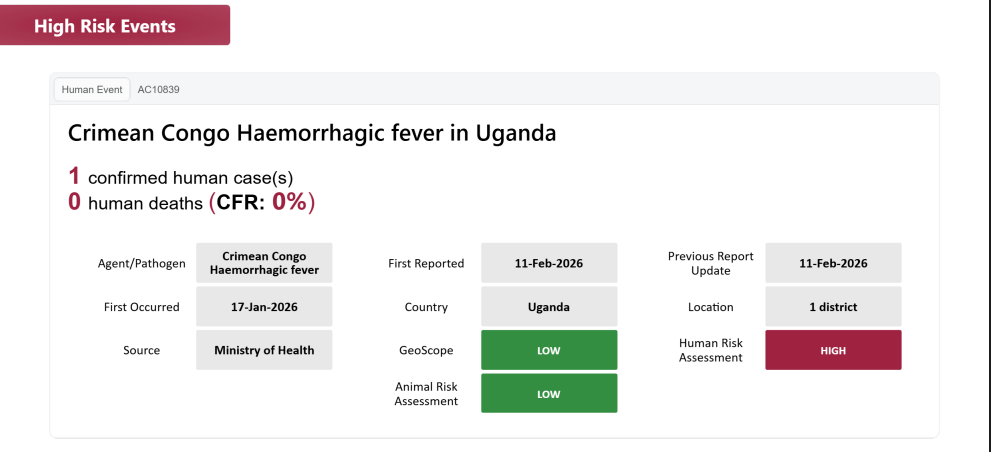Click the Location 1 district box
This screenshot has height=452, width=991.
click(833, 307)
